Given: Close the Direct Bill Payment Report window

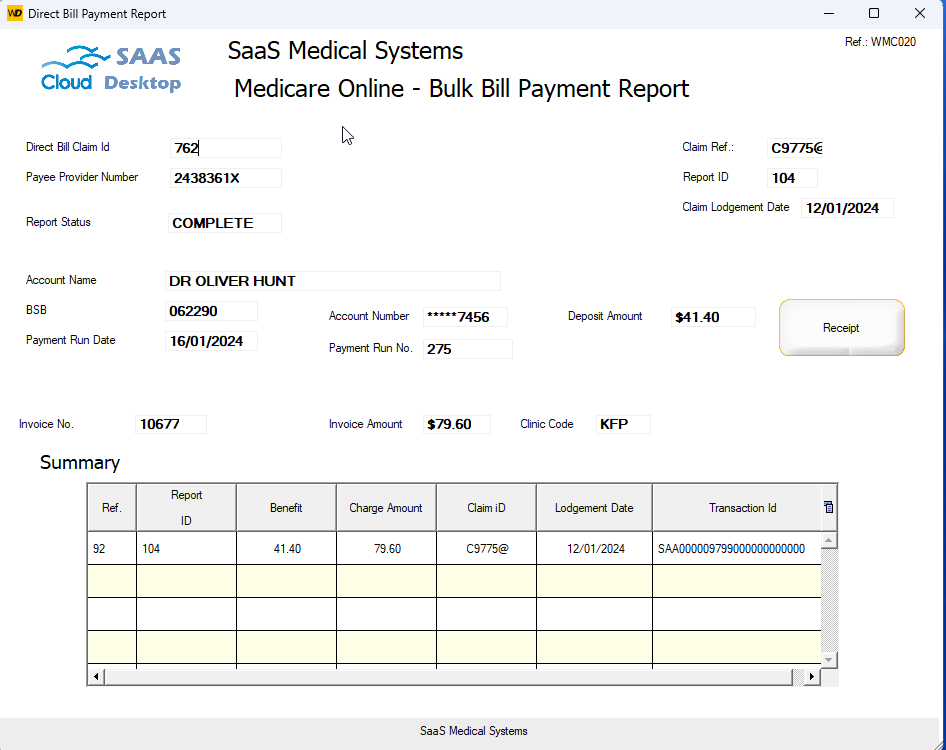Looking at the screenshot, I should point(919,13).
